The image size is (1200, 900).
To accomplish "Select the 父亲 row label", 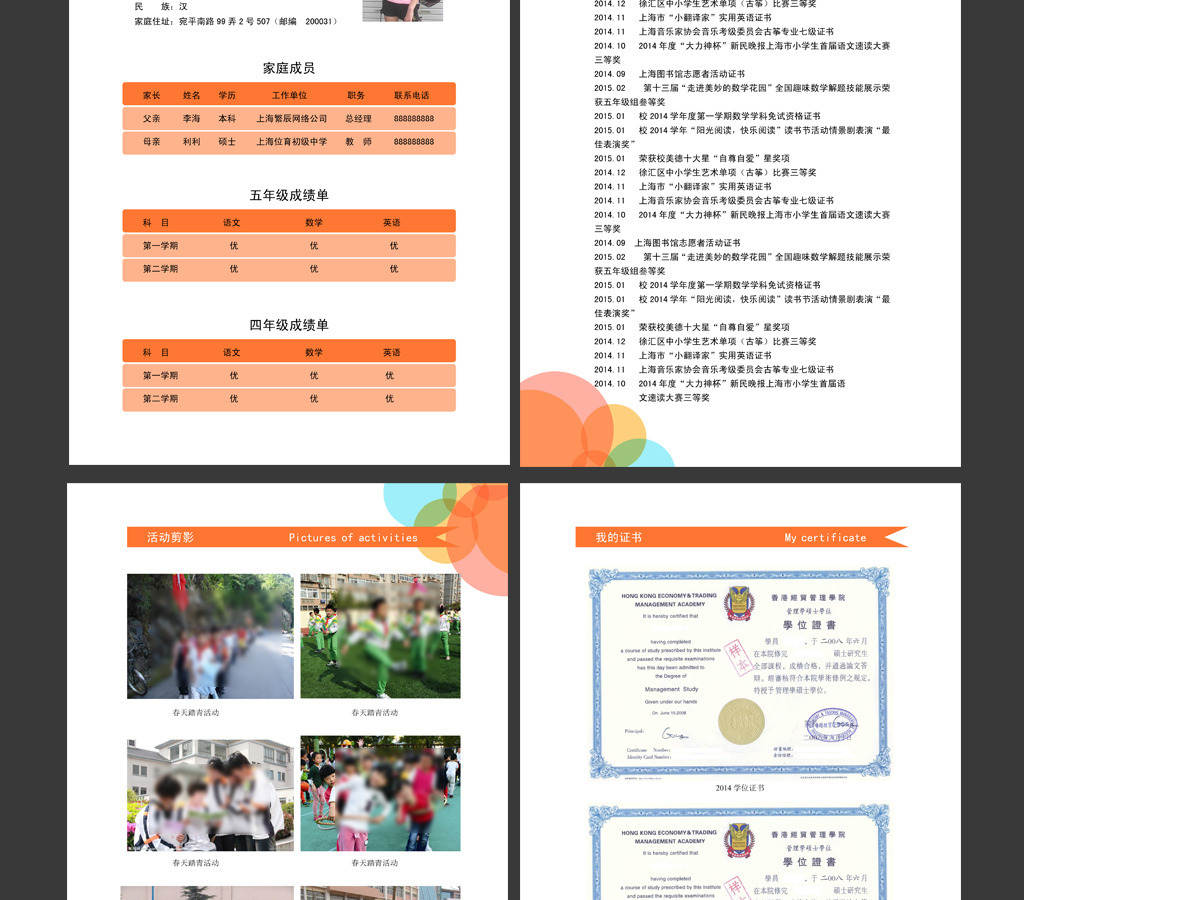I will (152, 118).
